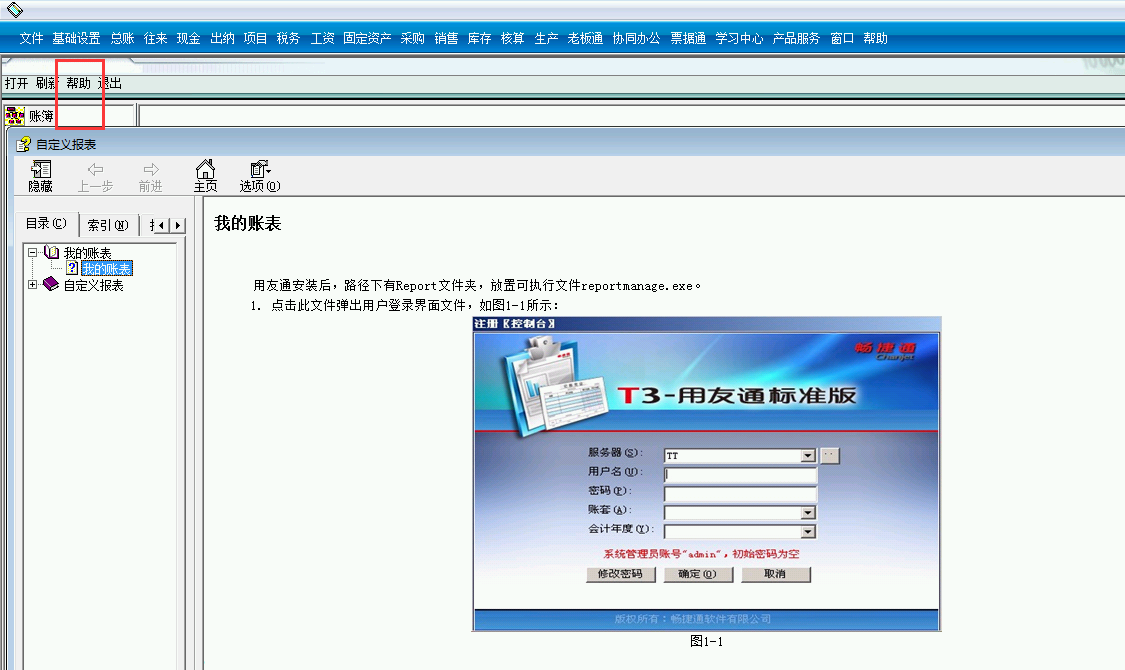Viewport: 1125px width, 670px height.
Task: Open the 固定资产 menu
Action: pyautogui.click(x=367, y=39)
